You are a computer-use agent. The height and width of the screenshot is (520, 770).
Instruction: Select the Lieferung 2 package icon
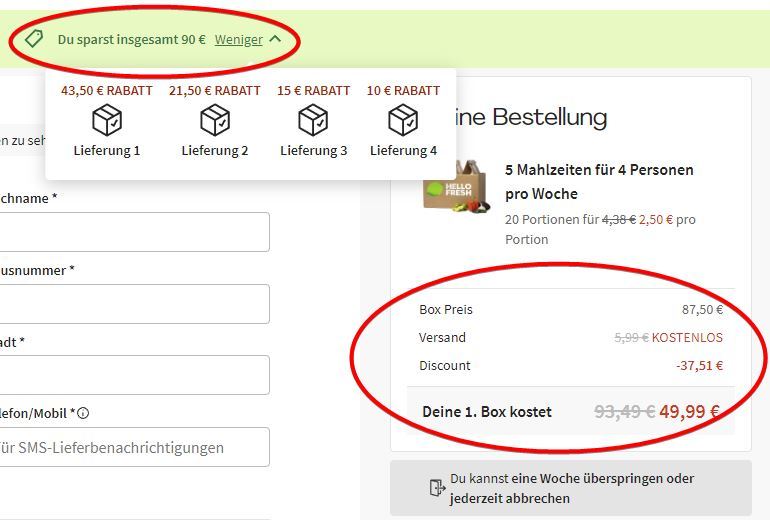tap(215, 121)
